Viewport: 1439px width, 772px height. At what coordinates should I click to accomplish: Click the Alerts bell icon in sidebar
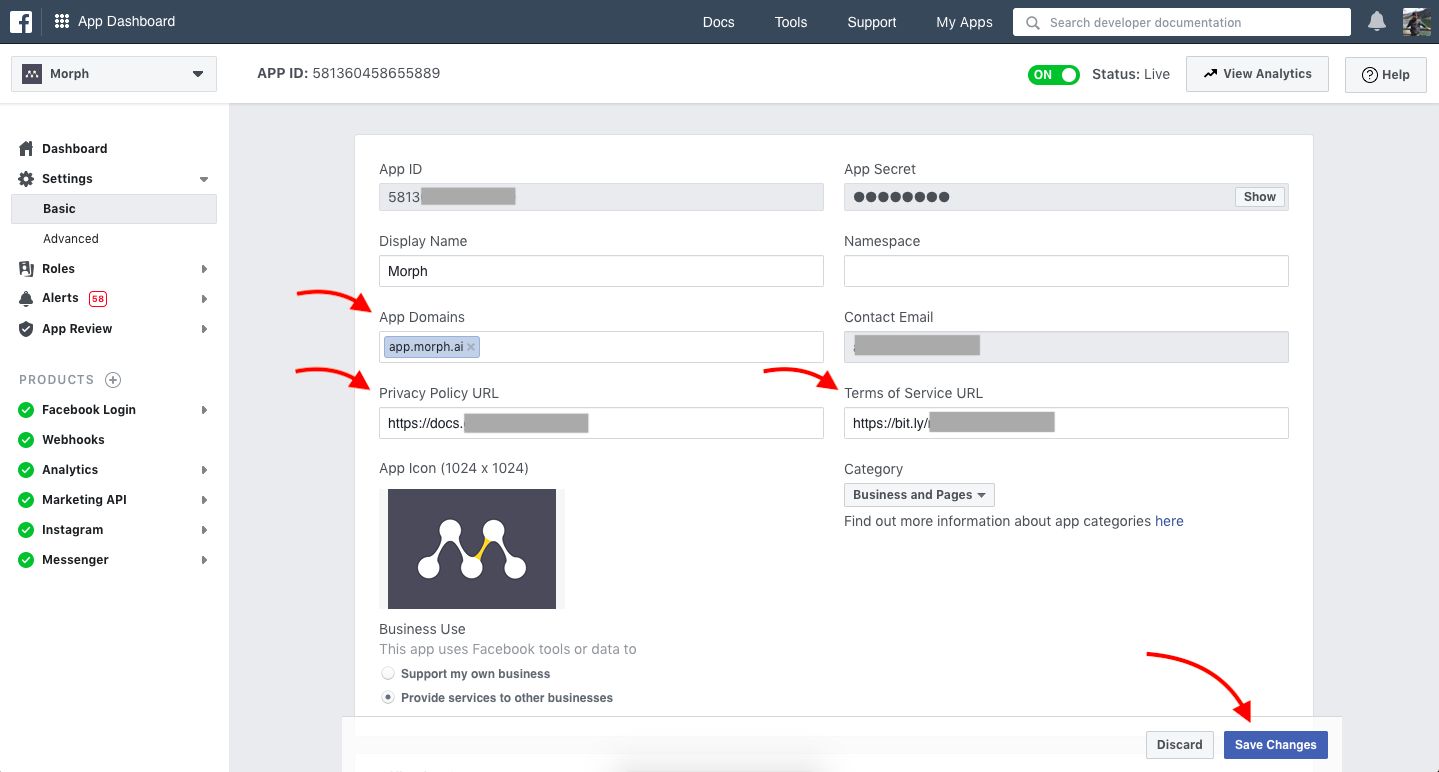pyautogui.click(x=26, y=298)
